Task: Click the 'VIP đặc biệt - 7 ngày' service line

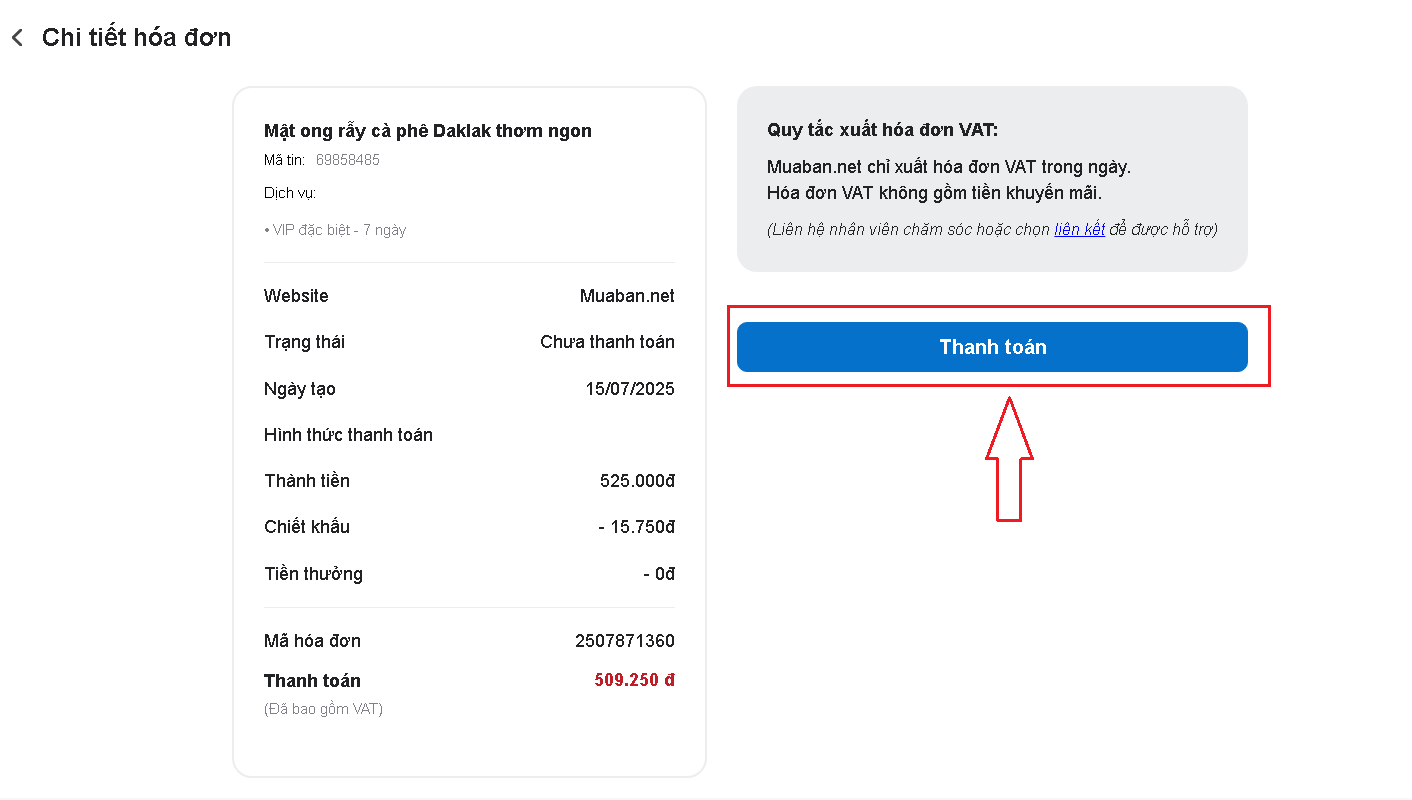Action: coord(335,230)
